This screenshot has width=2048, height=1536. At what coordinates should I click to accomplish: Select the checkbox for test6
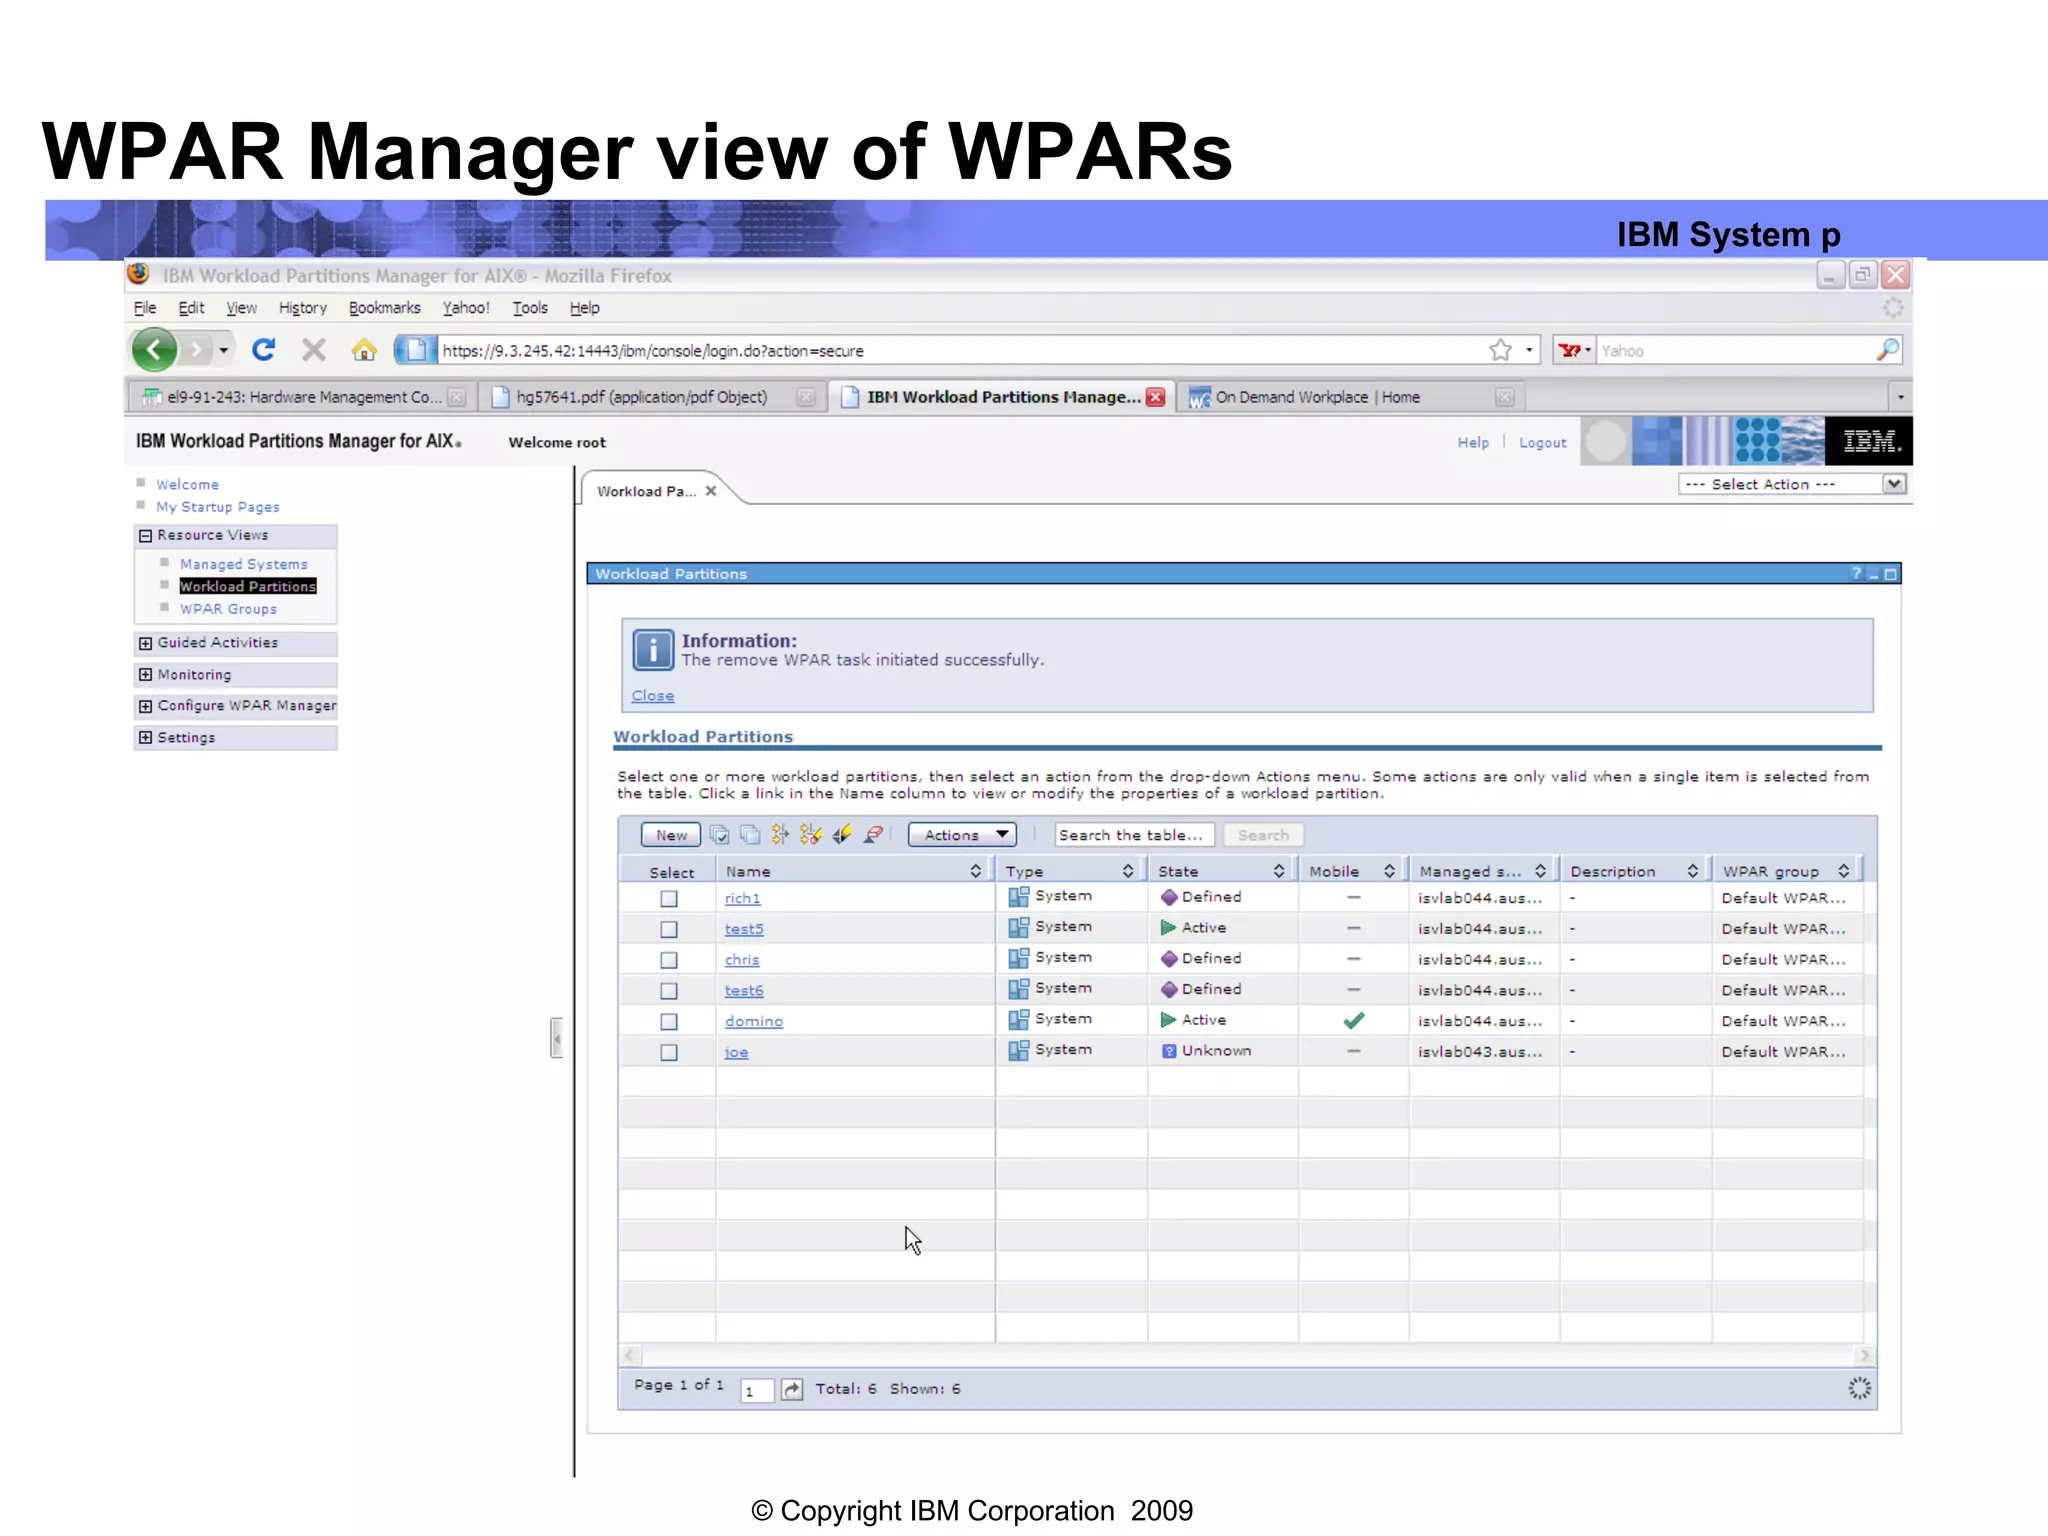pos(669,991)
